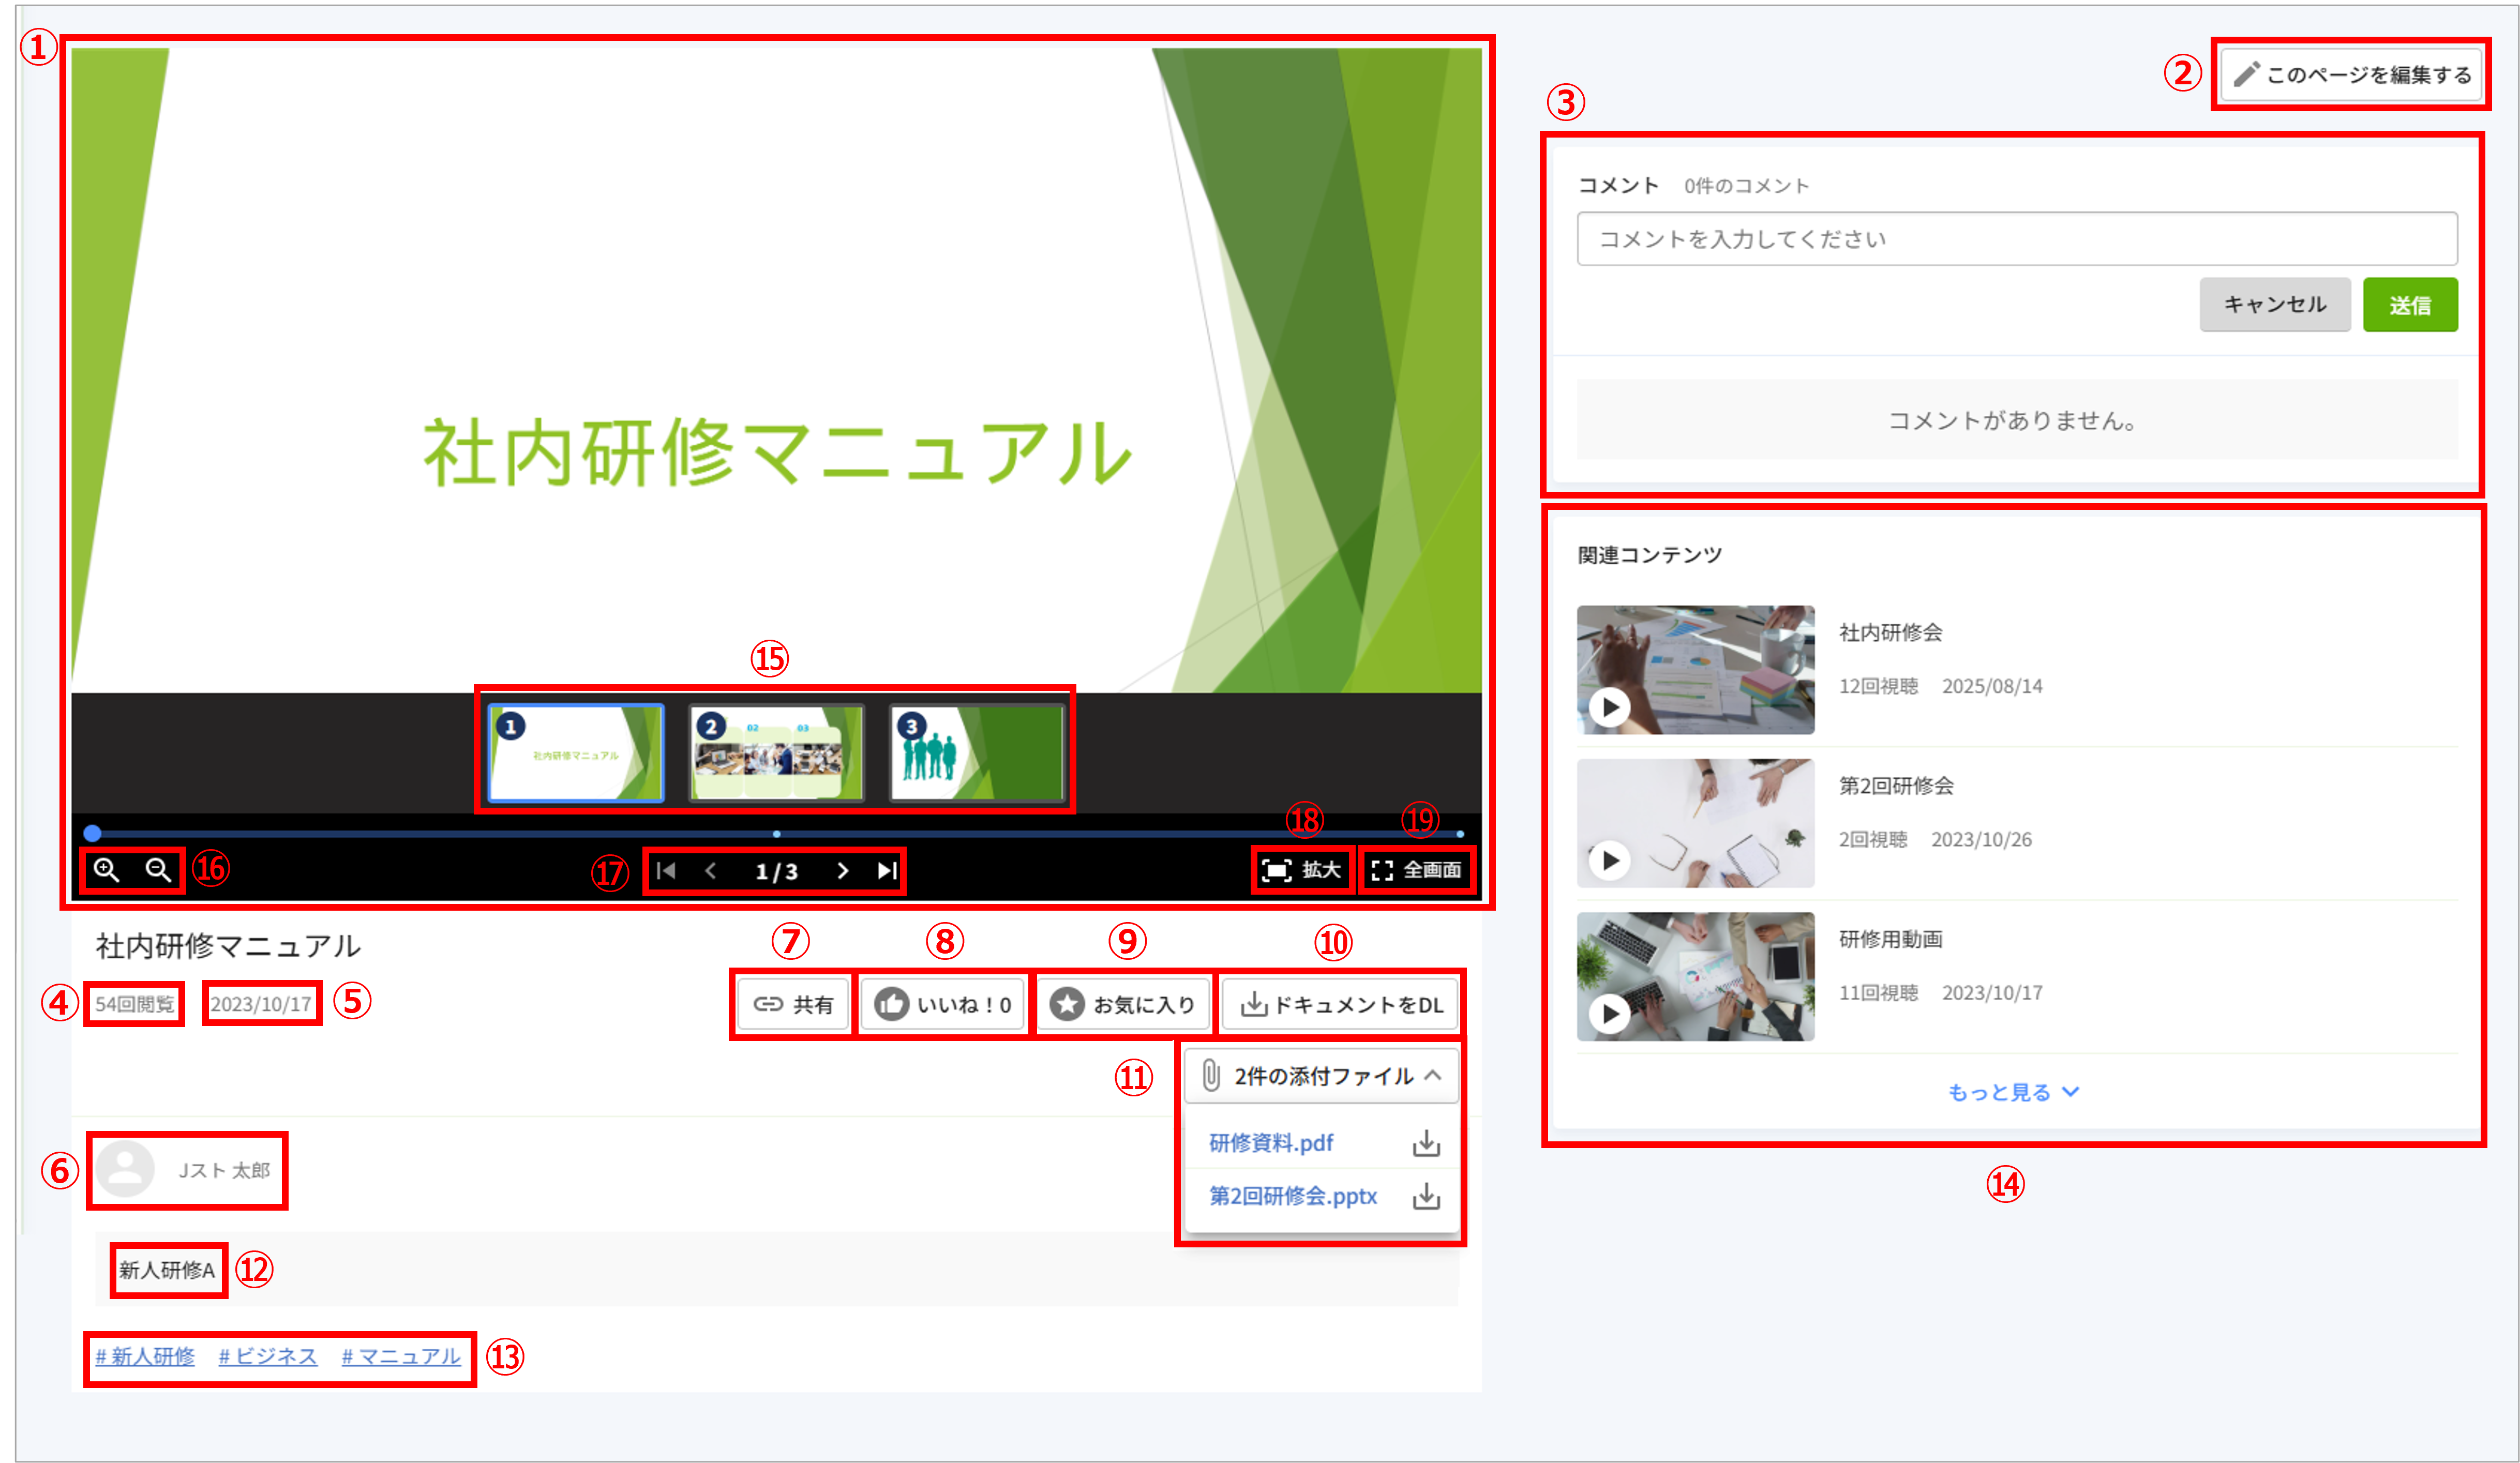Download 研修資料.pdf via its download icon

click(x=1426, y=1143)
